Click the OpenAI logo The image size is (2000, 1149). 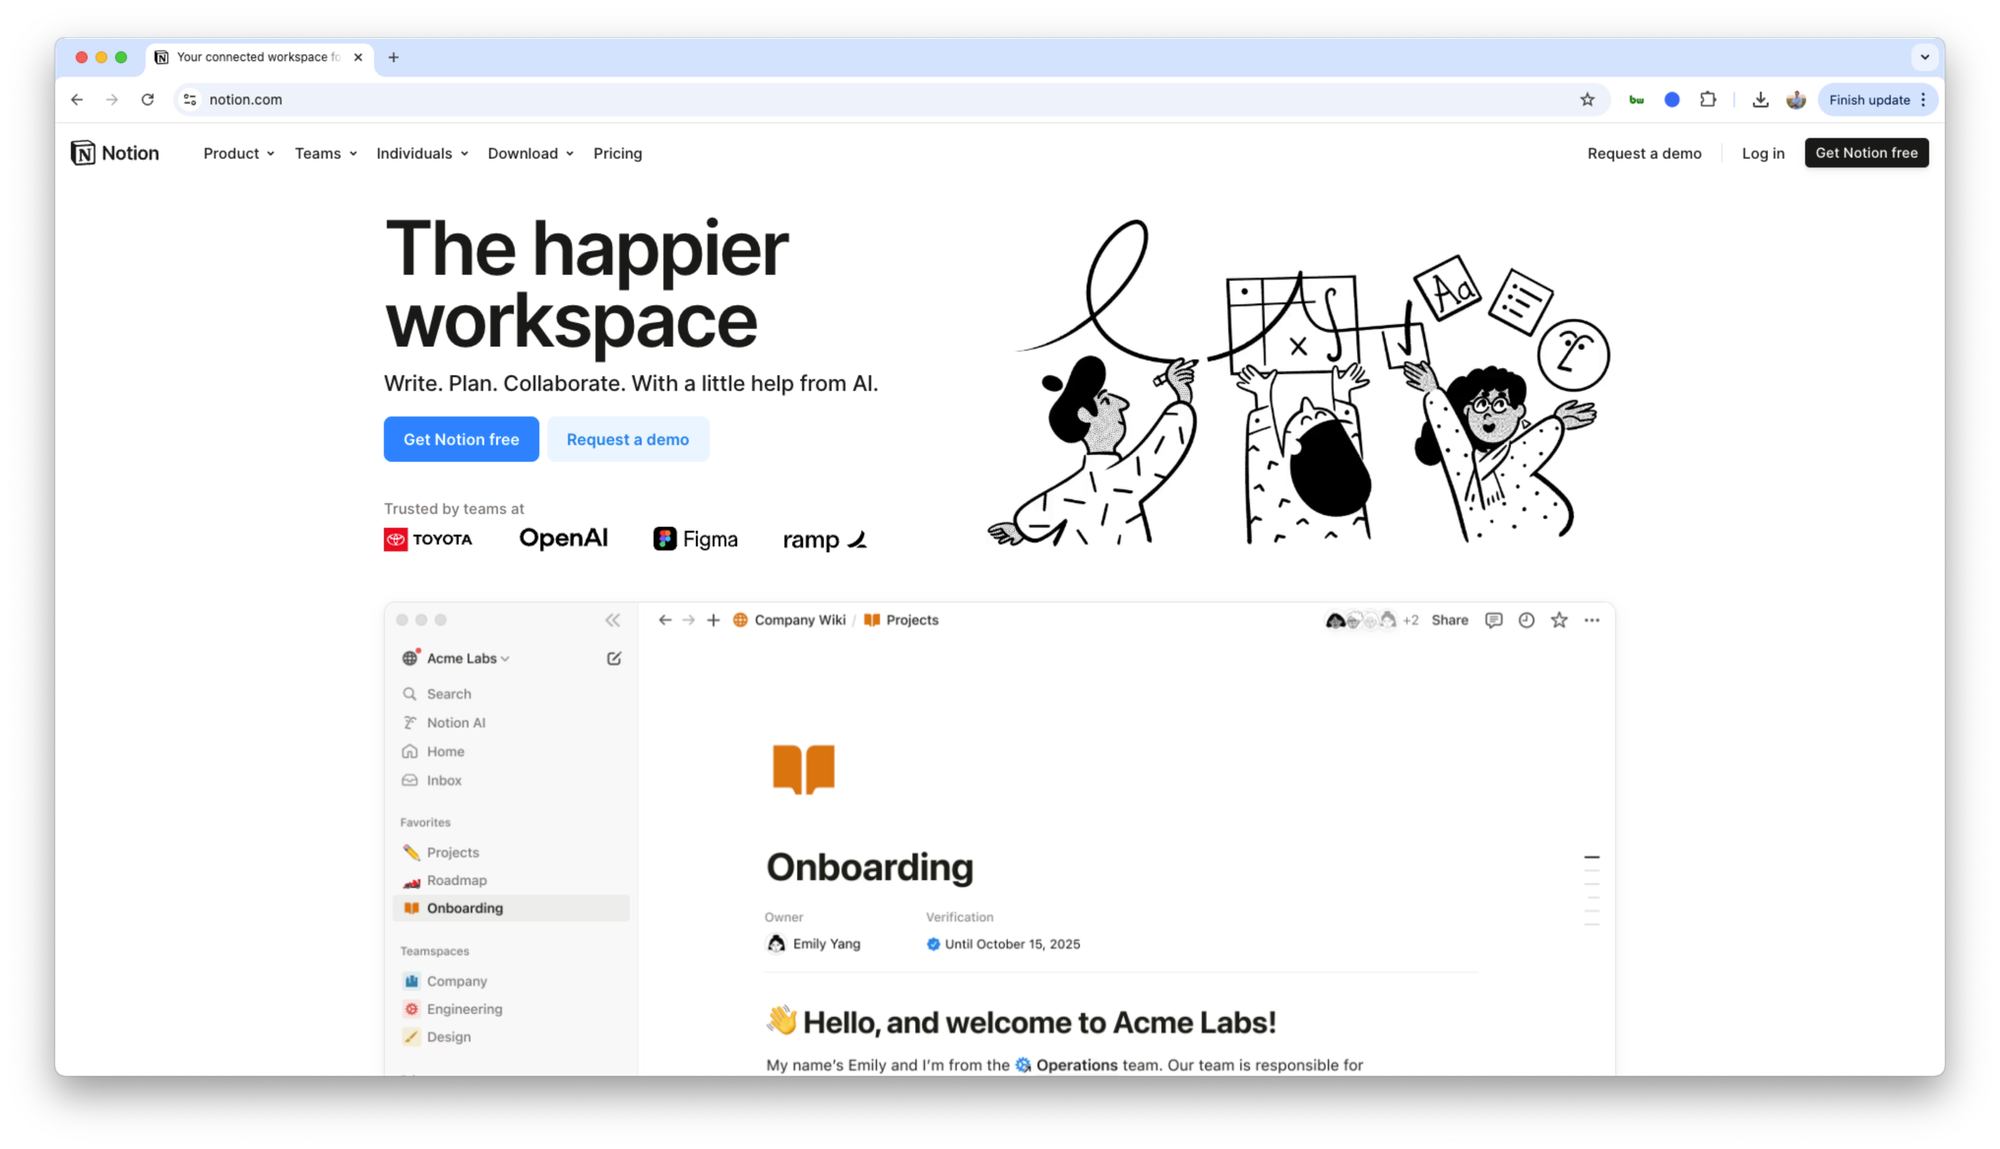pos(563,538)
